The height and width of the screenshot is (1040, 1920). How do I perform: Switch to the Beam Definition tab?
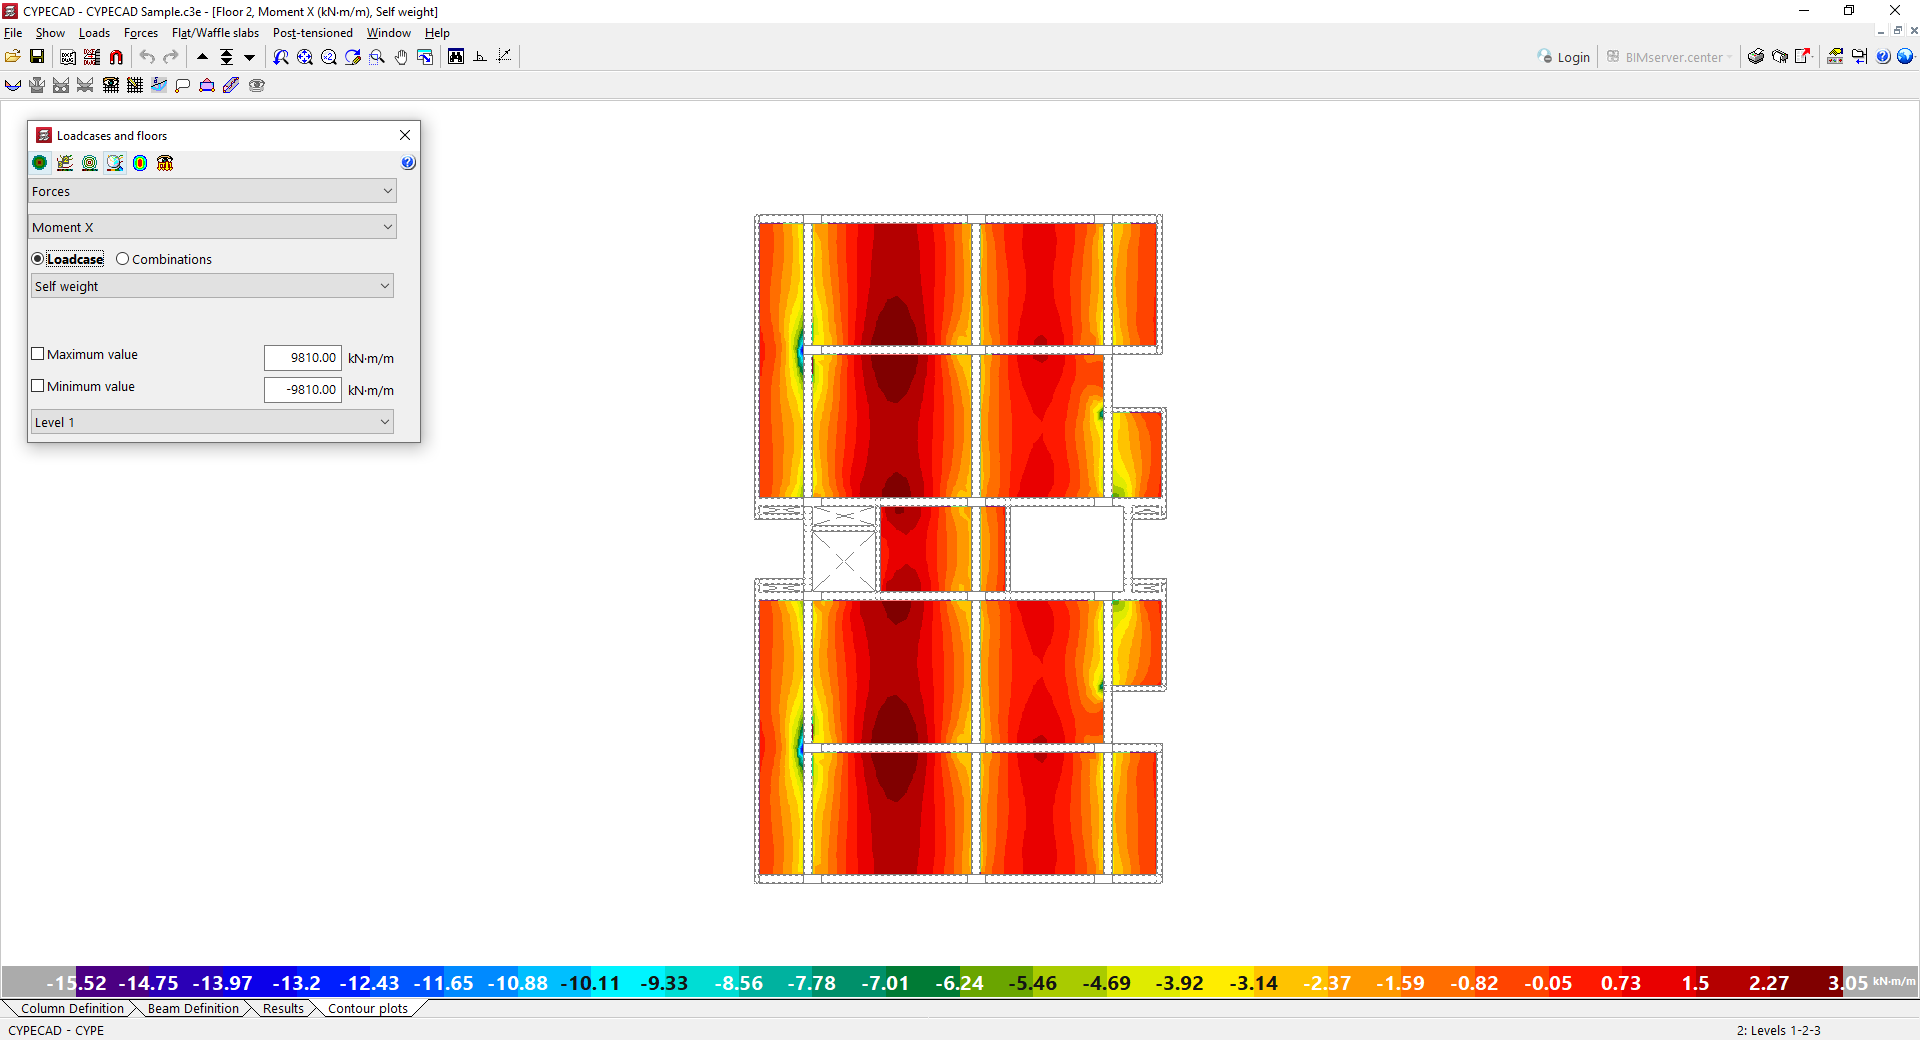[x=193, y=1008]
